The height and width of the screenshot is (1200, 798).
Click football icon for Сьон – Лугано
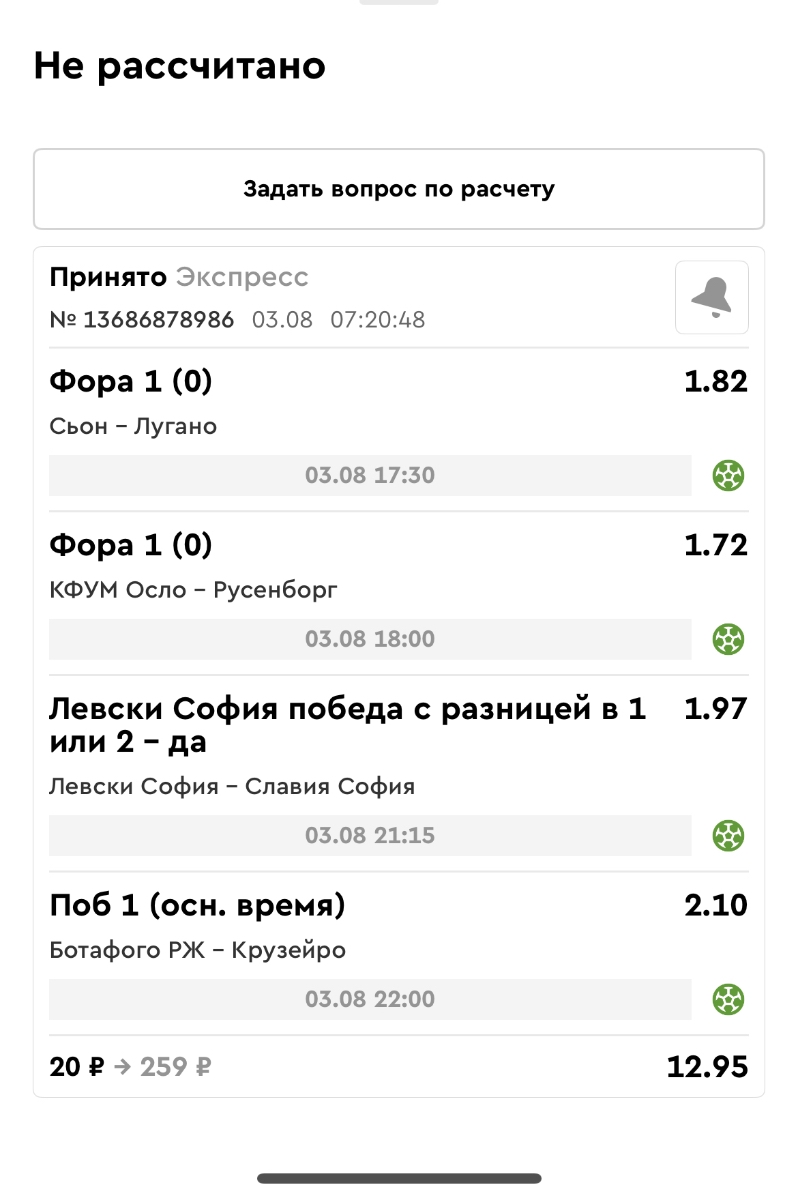[729, 476]
